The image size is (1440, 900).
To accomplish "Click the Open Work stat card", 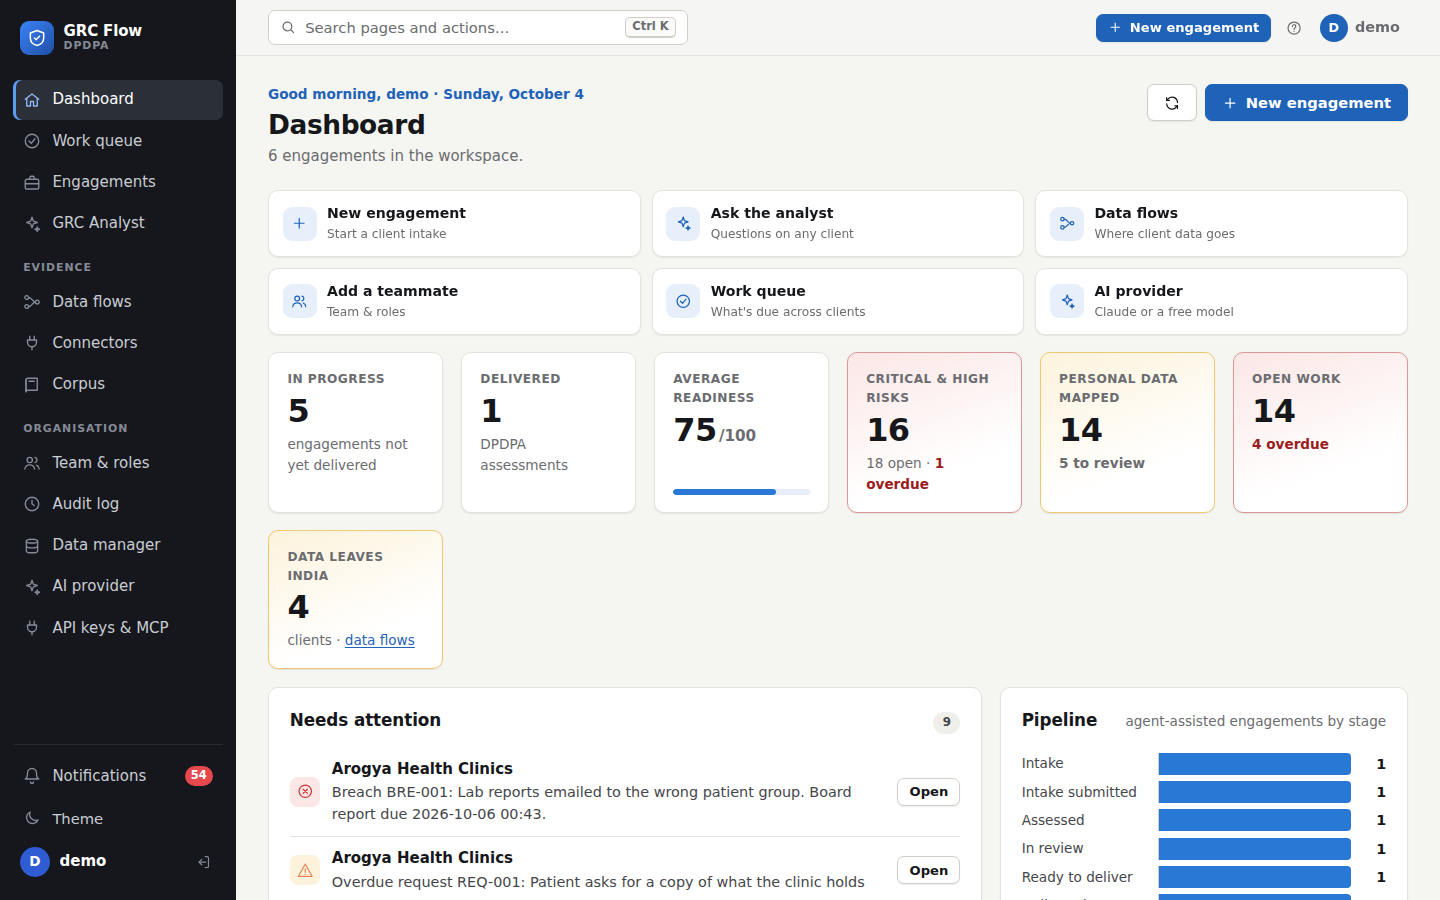I will [x=1320, y=432].
